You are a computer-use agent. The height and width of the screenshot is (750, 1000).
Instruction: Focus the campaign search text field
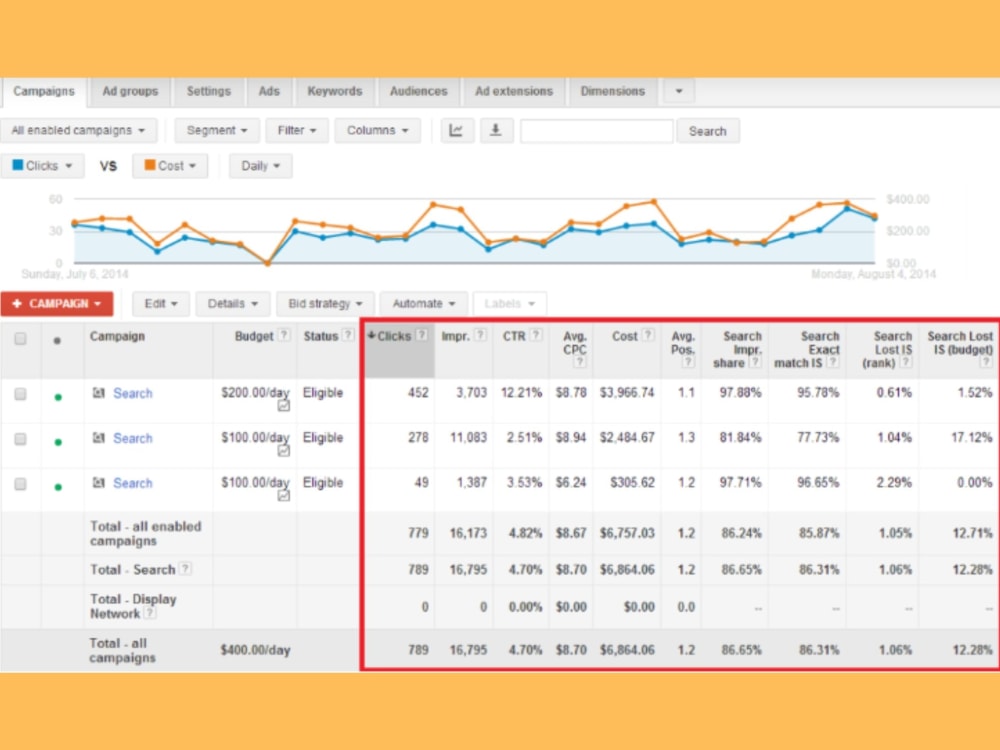(596, 131)
